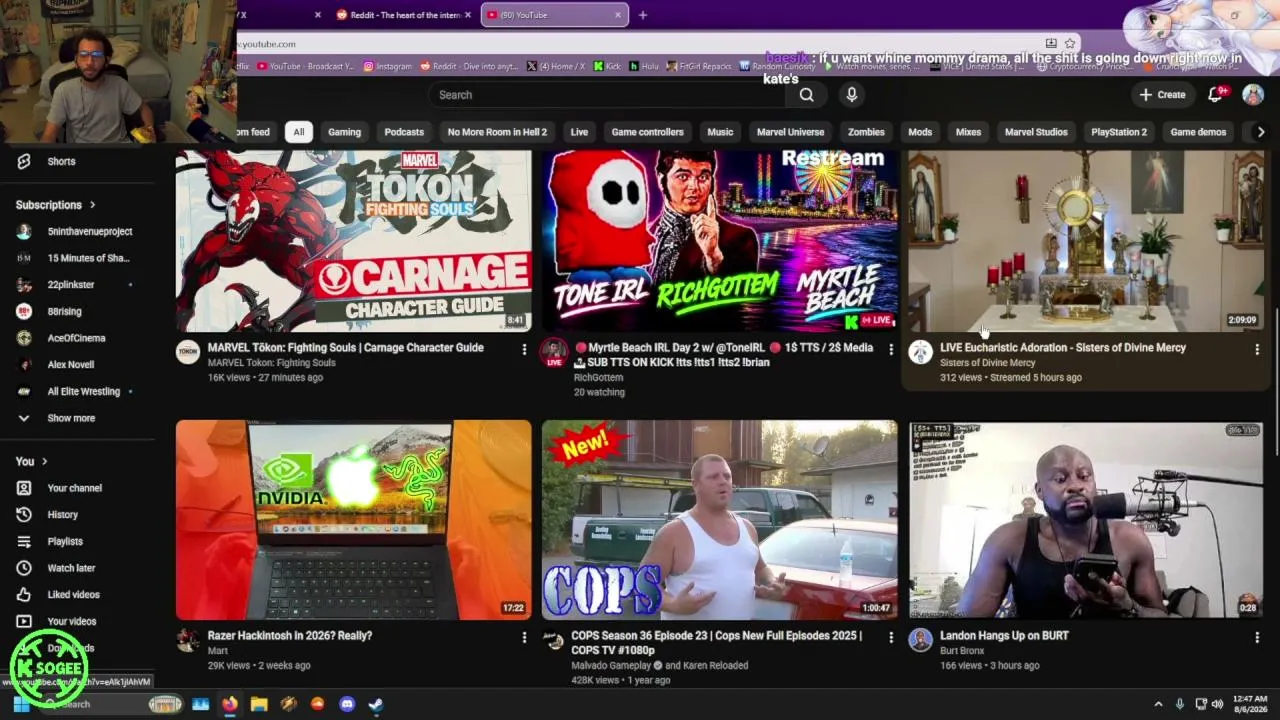The image size is (1280, 720).
Task: Open Steam from the taskbar
Action: pos(376,704)
